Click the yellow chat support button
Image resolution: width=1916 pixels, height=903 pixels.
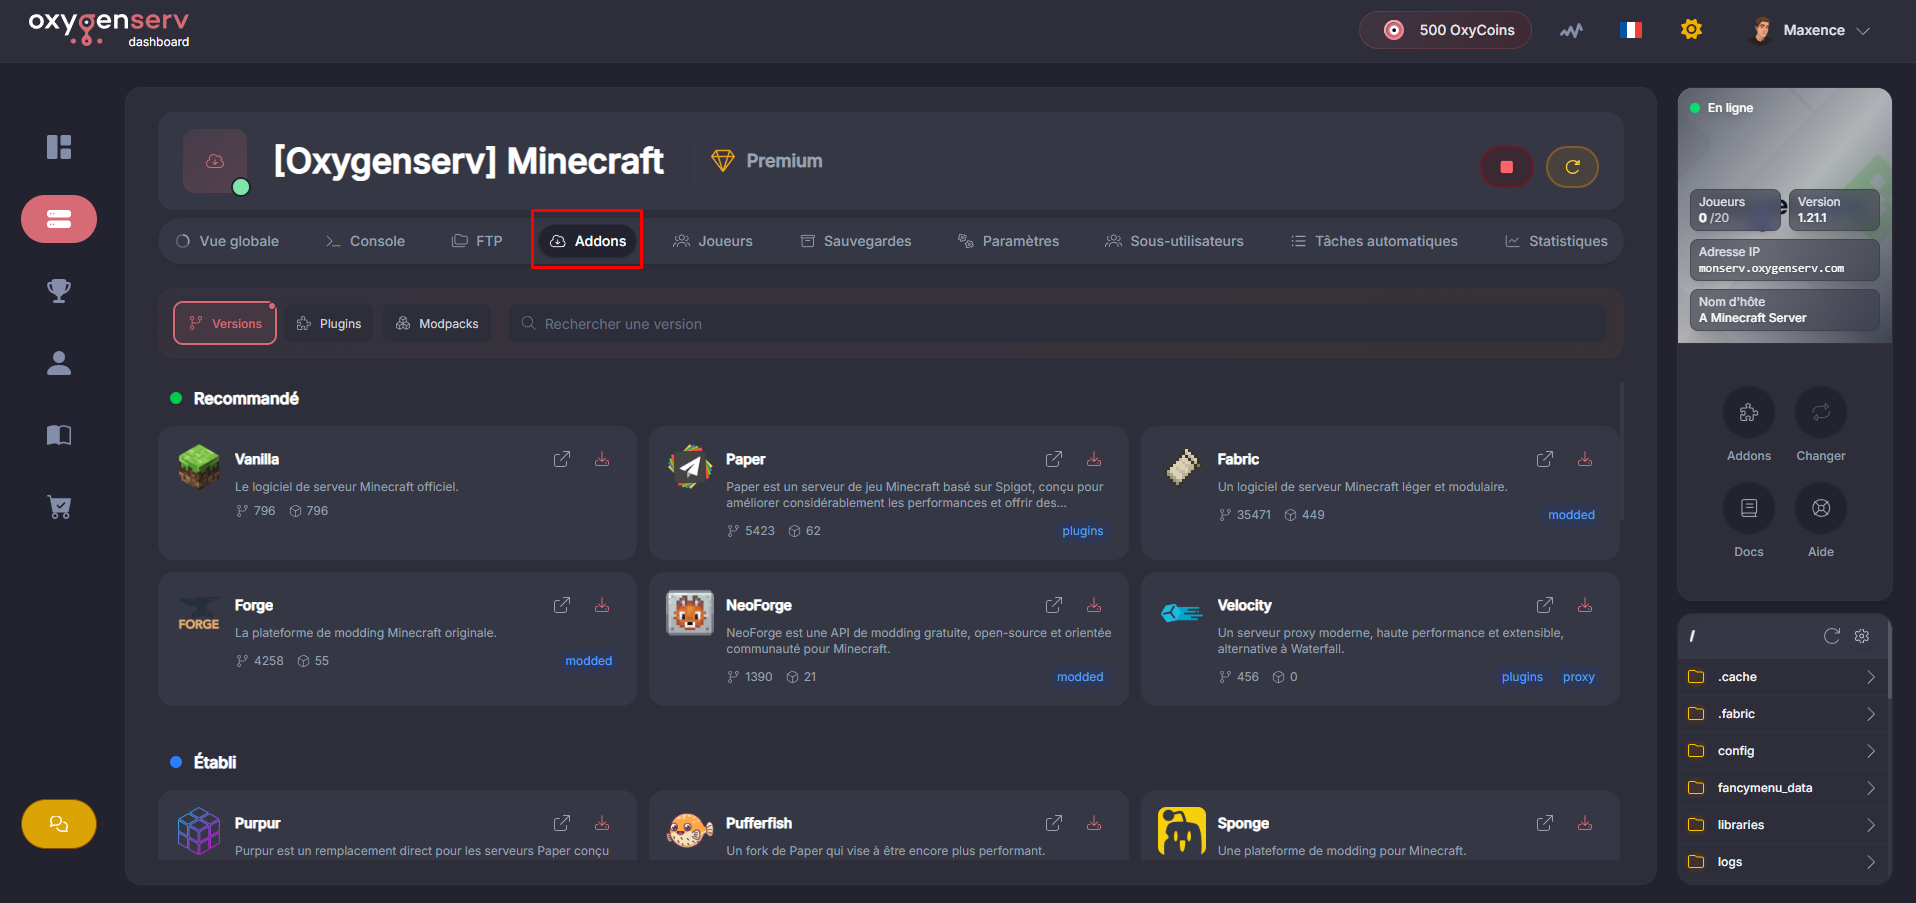tap(59, 824)
